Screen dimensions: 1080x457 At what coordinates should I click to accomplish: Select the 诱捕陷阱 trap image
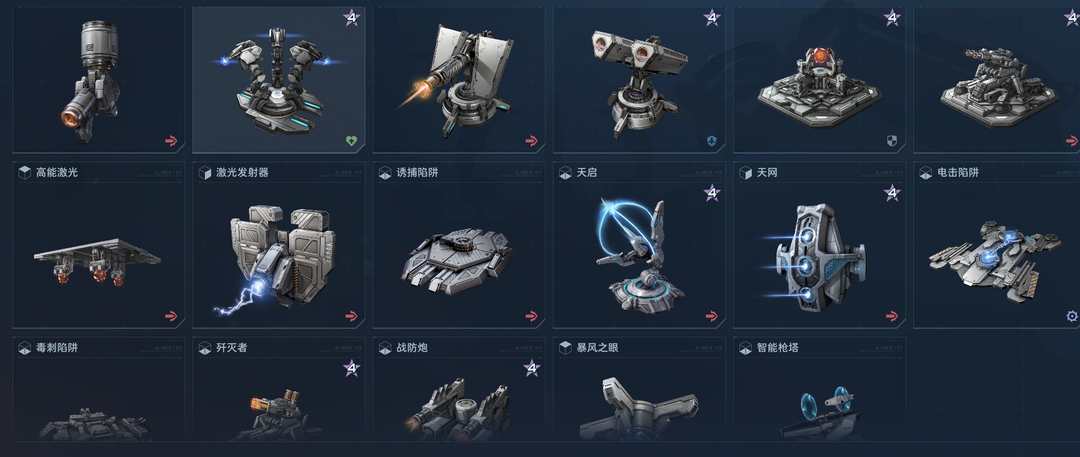(x=457, y=261)
